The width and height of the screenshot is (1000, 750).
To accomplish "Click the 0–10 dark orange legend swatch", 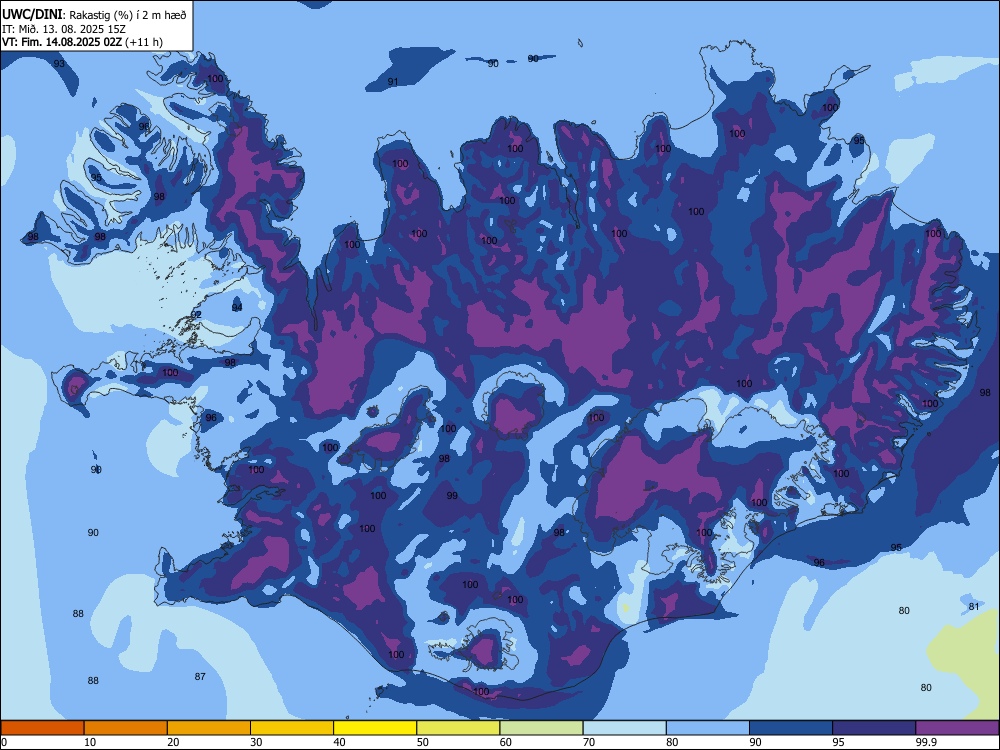I will pyautogui.click(x=42, y=728).
